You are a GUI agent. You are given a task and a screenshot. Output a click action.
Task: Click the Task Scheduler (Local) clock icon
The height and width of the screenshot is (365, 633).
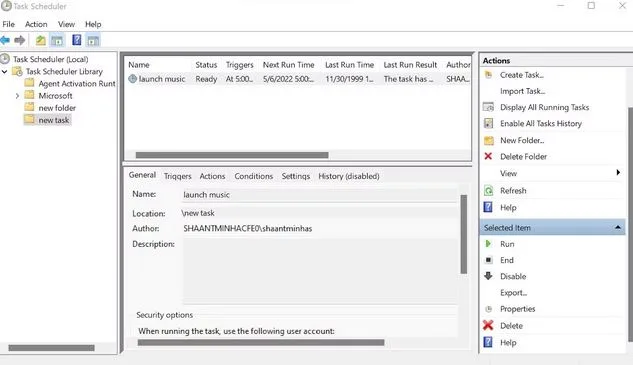(5, 59)
